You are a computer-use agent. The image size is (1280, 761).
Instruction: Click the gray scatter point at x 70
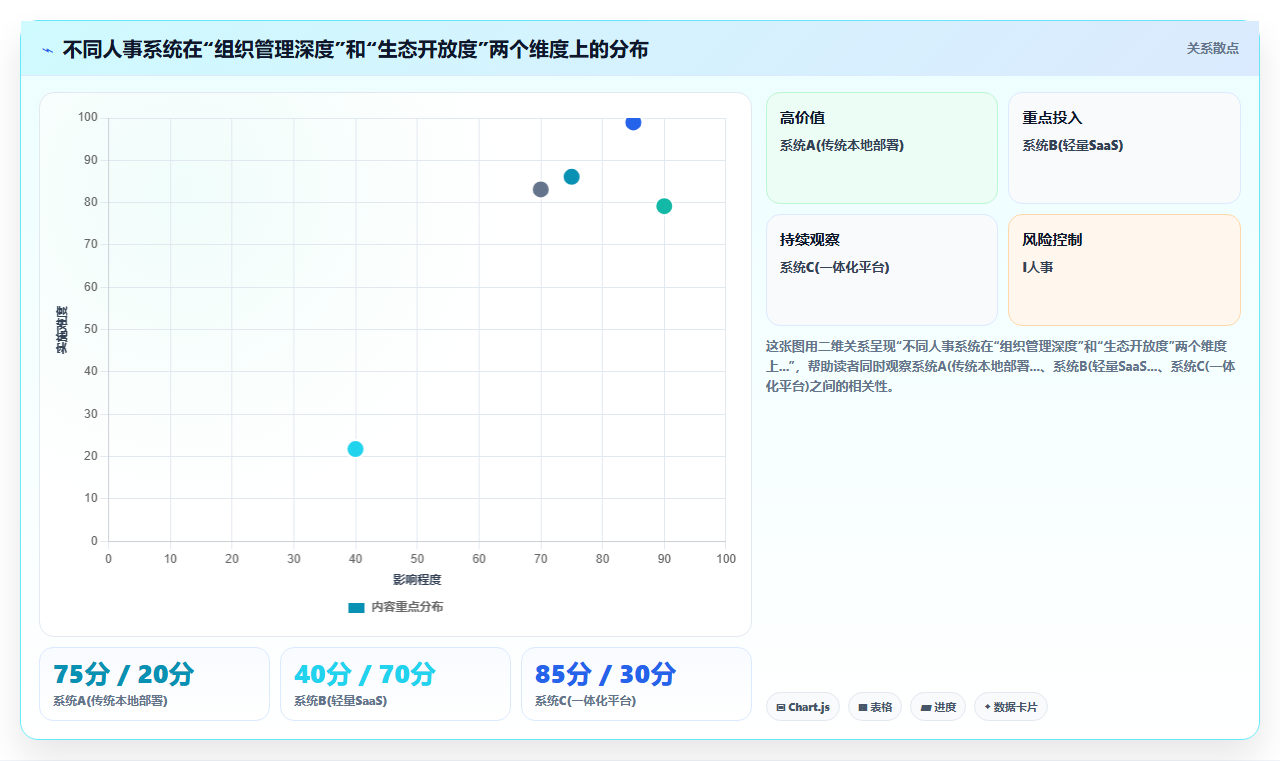[541, 189]
